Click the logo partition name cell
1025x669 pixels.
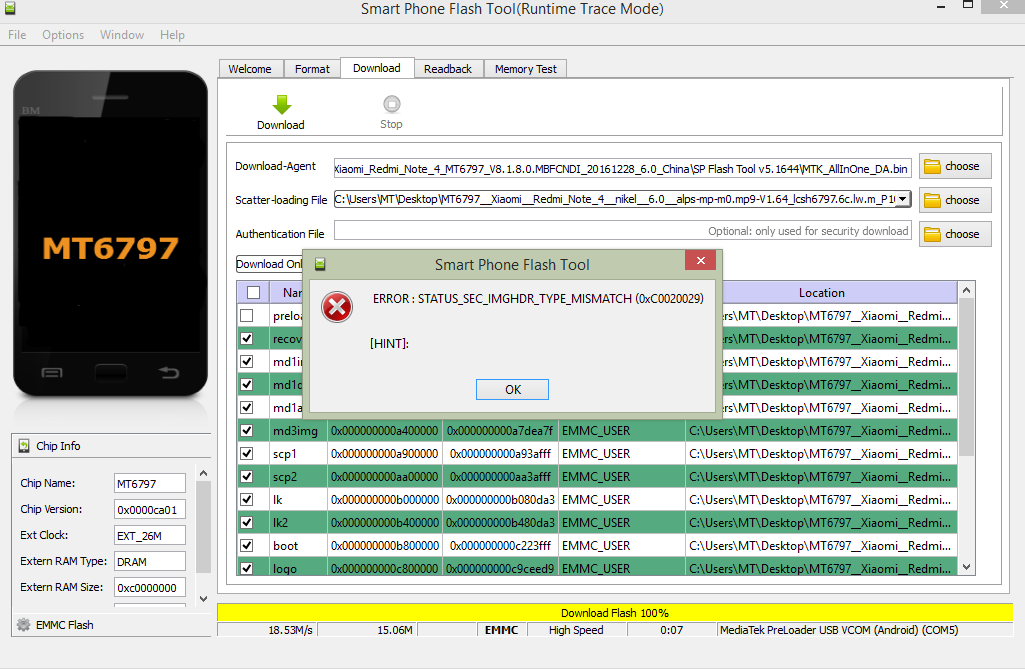point(298,568)
